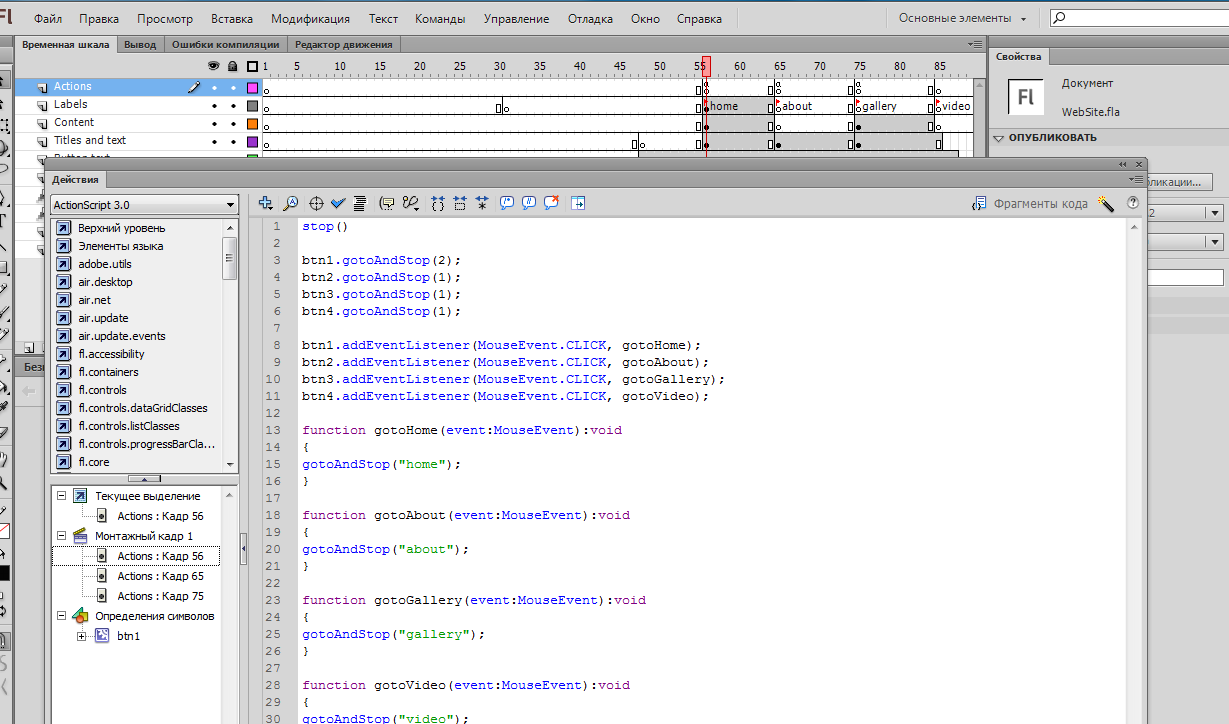Collapse the ОПУБЛИКОВАТЬ section triangle

coord(999,138)
